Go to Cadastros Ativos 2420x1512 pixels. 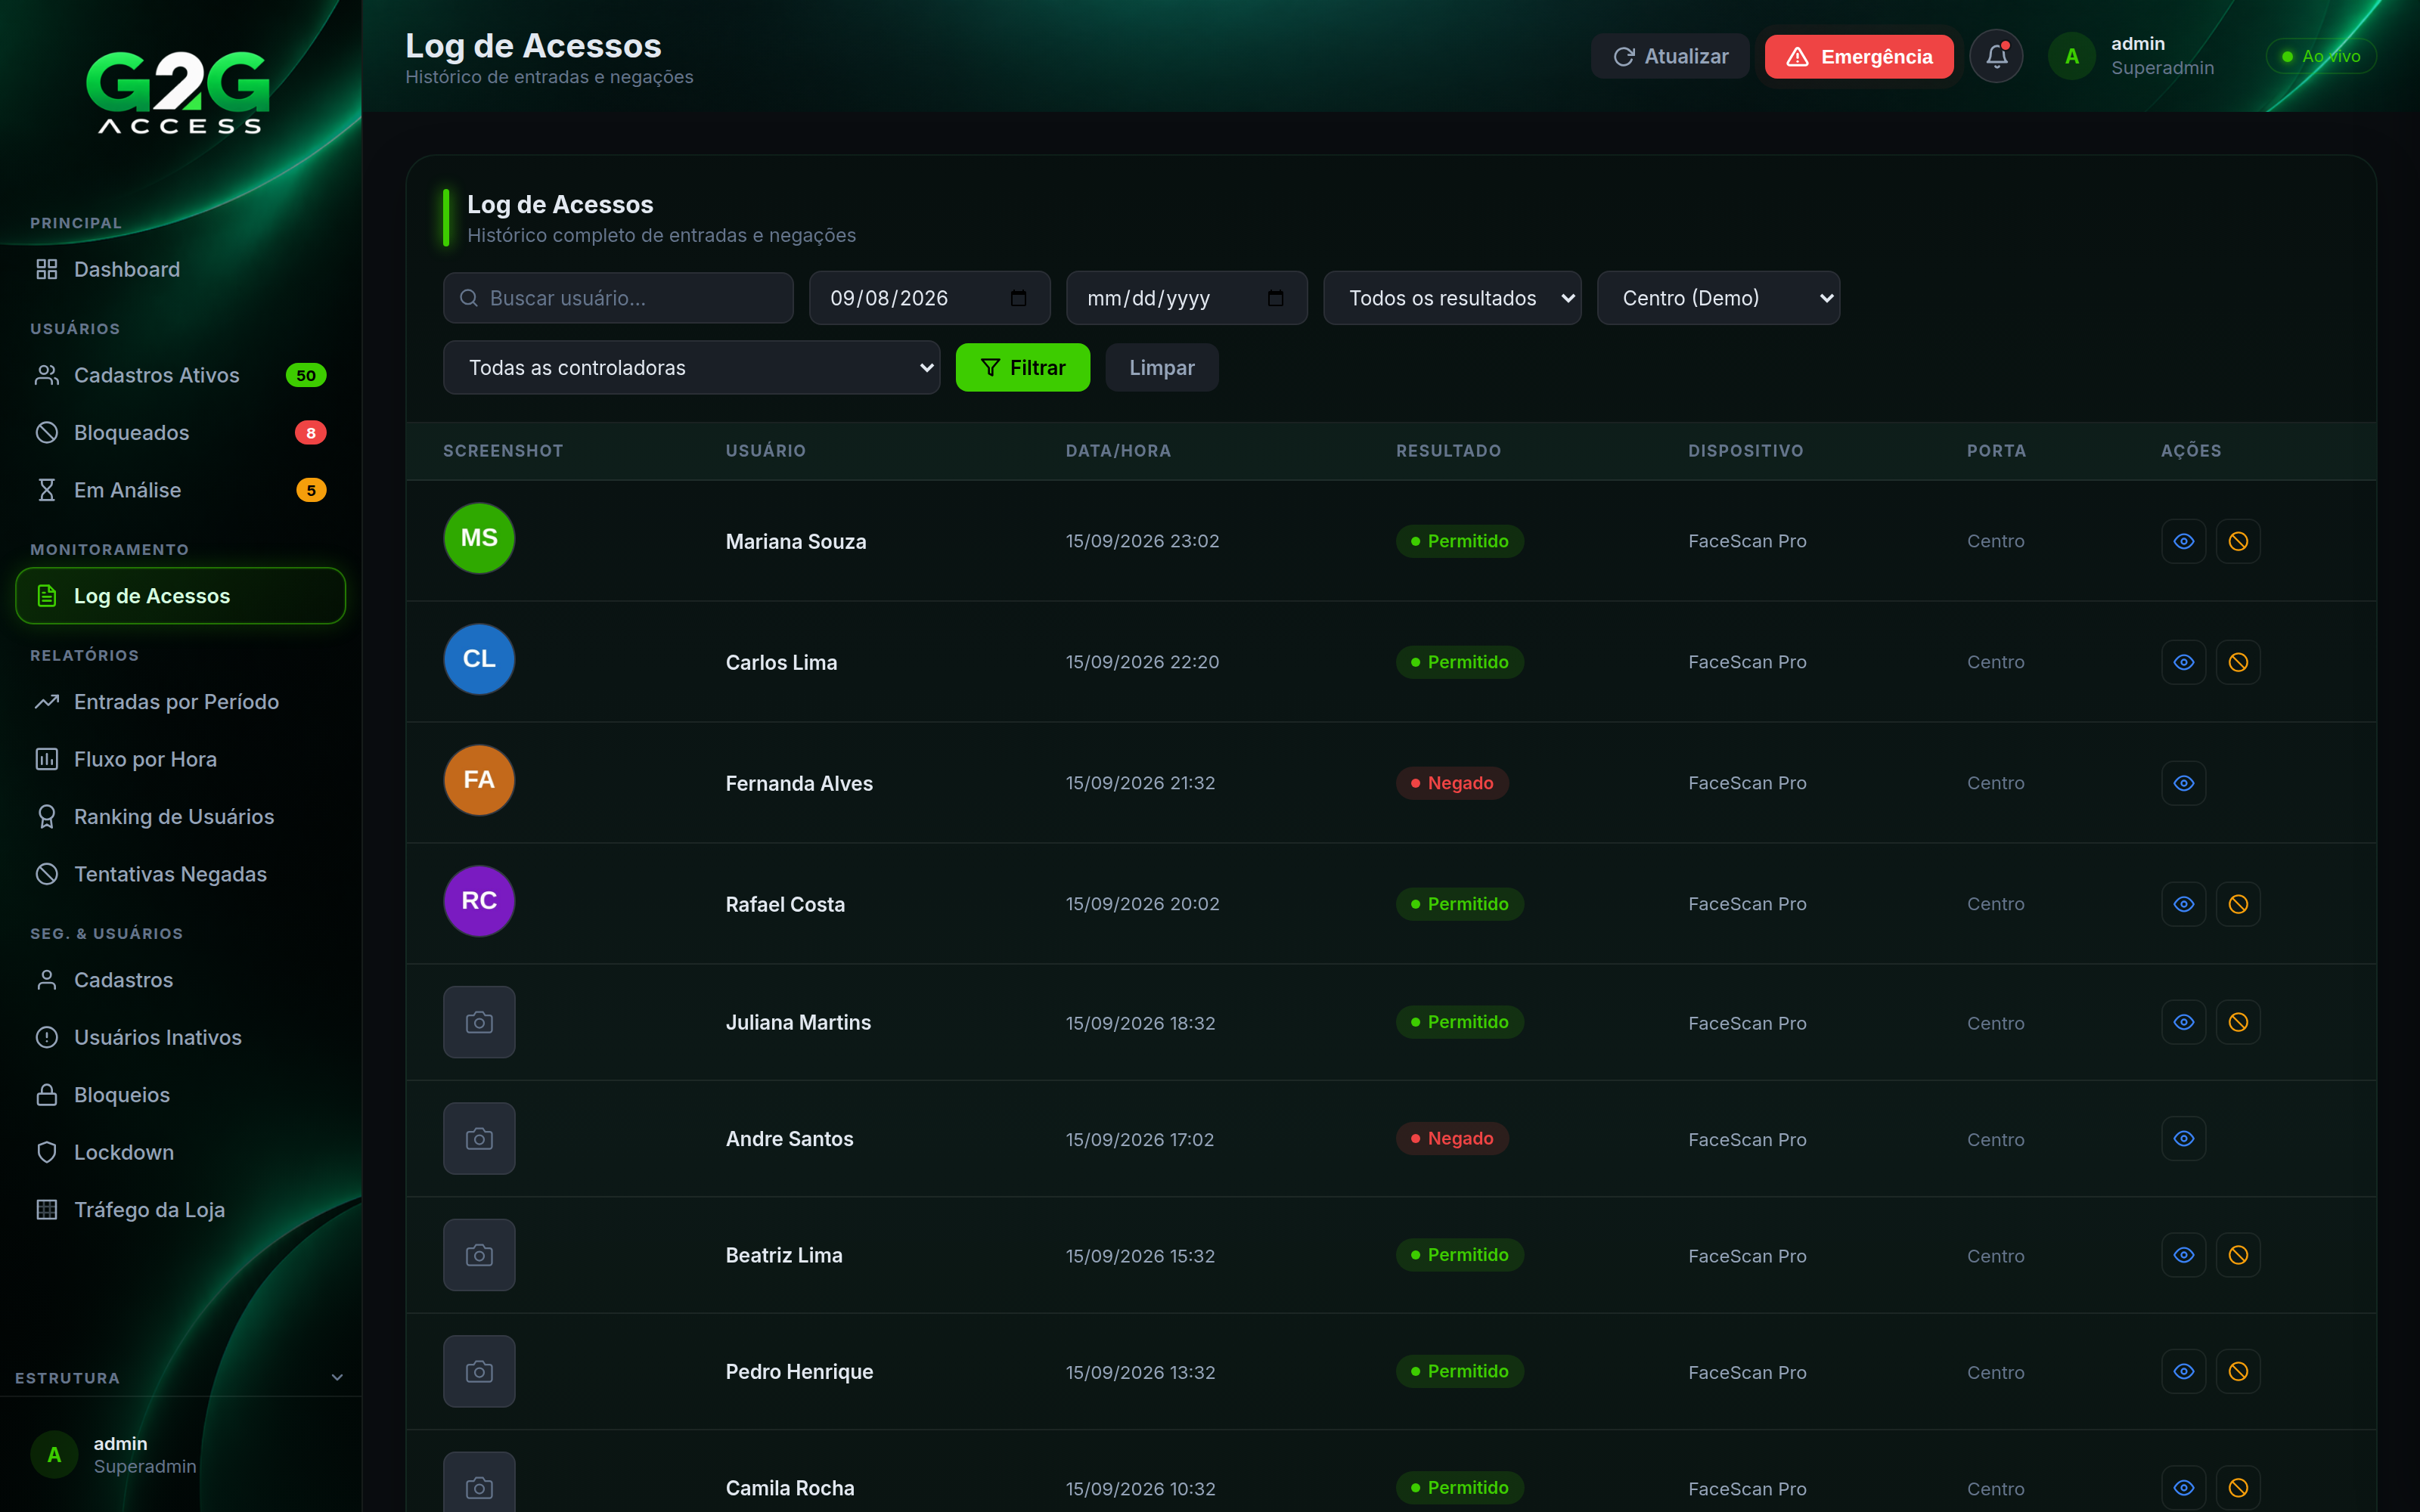click(x=180, y=375)
